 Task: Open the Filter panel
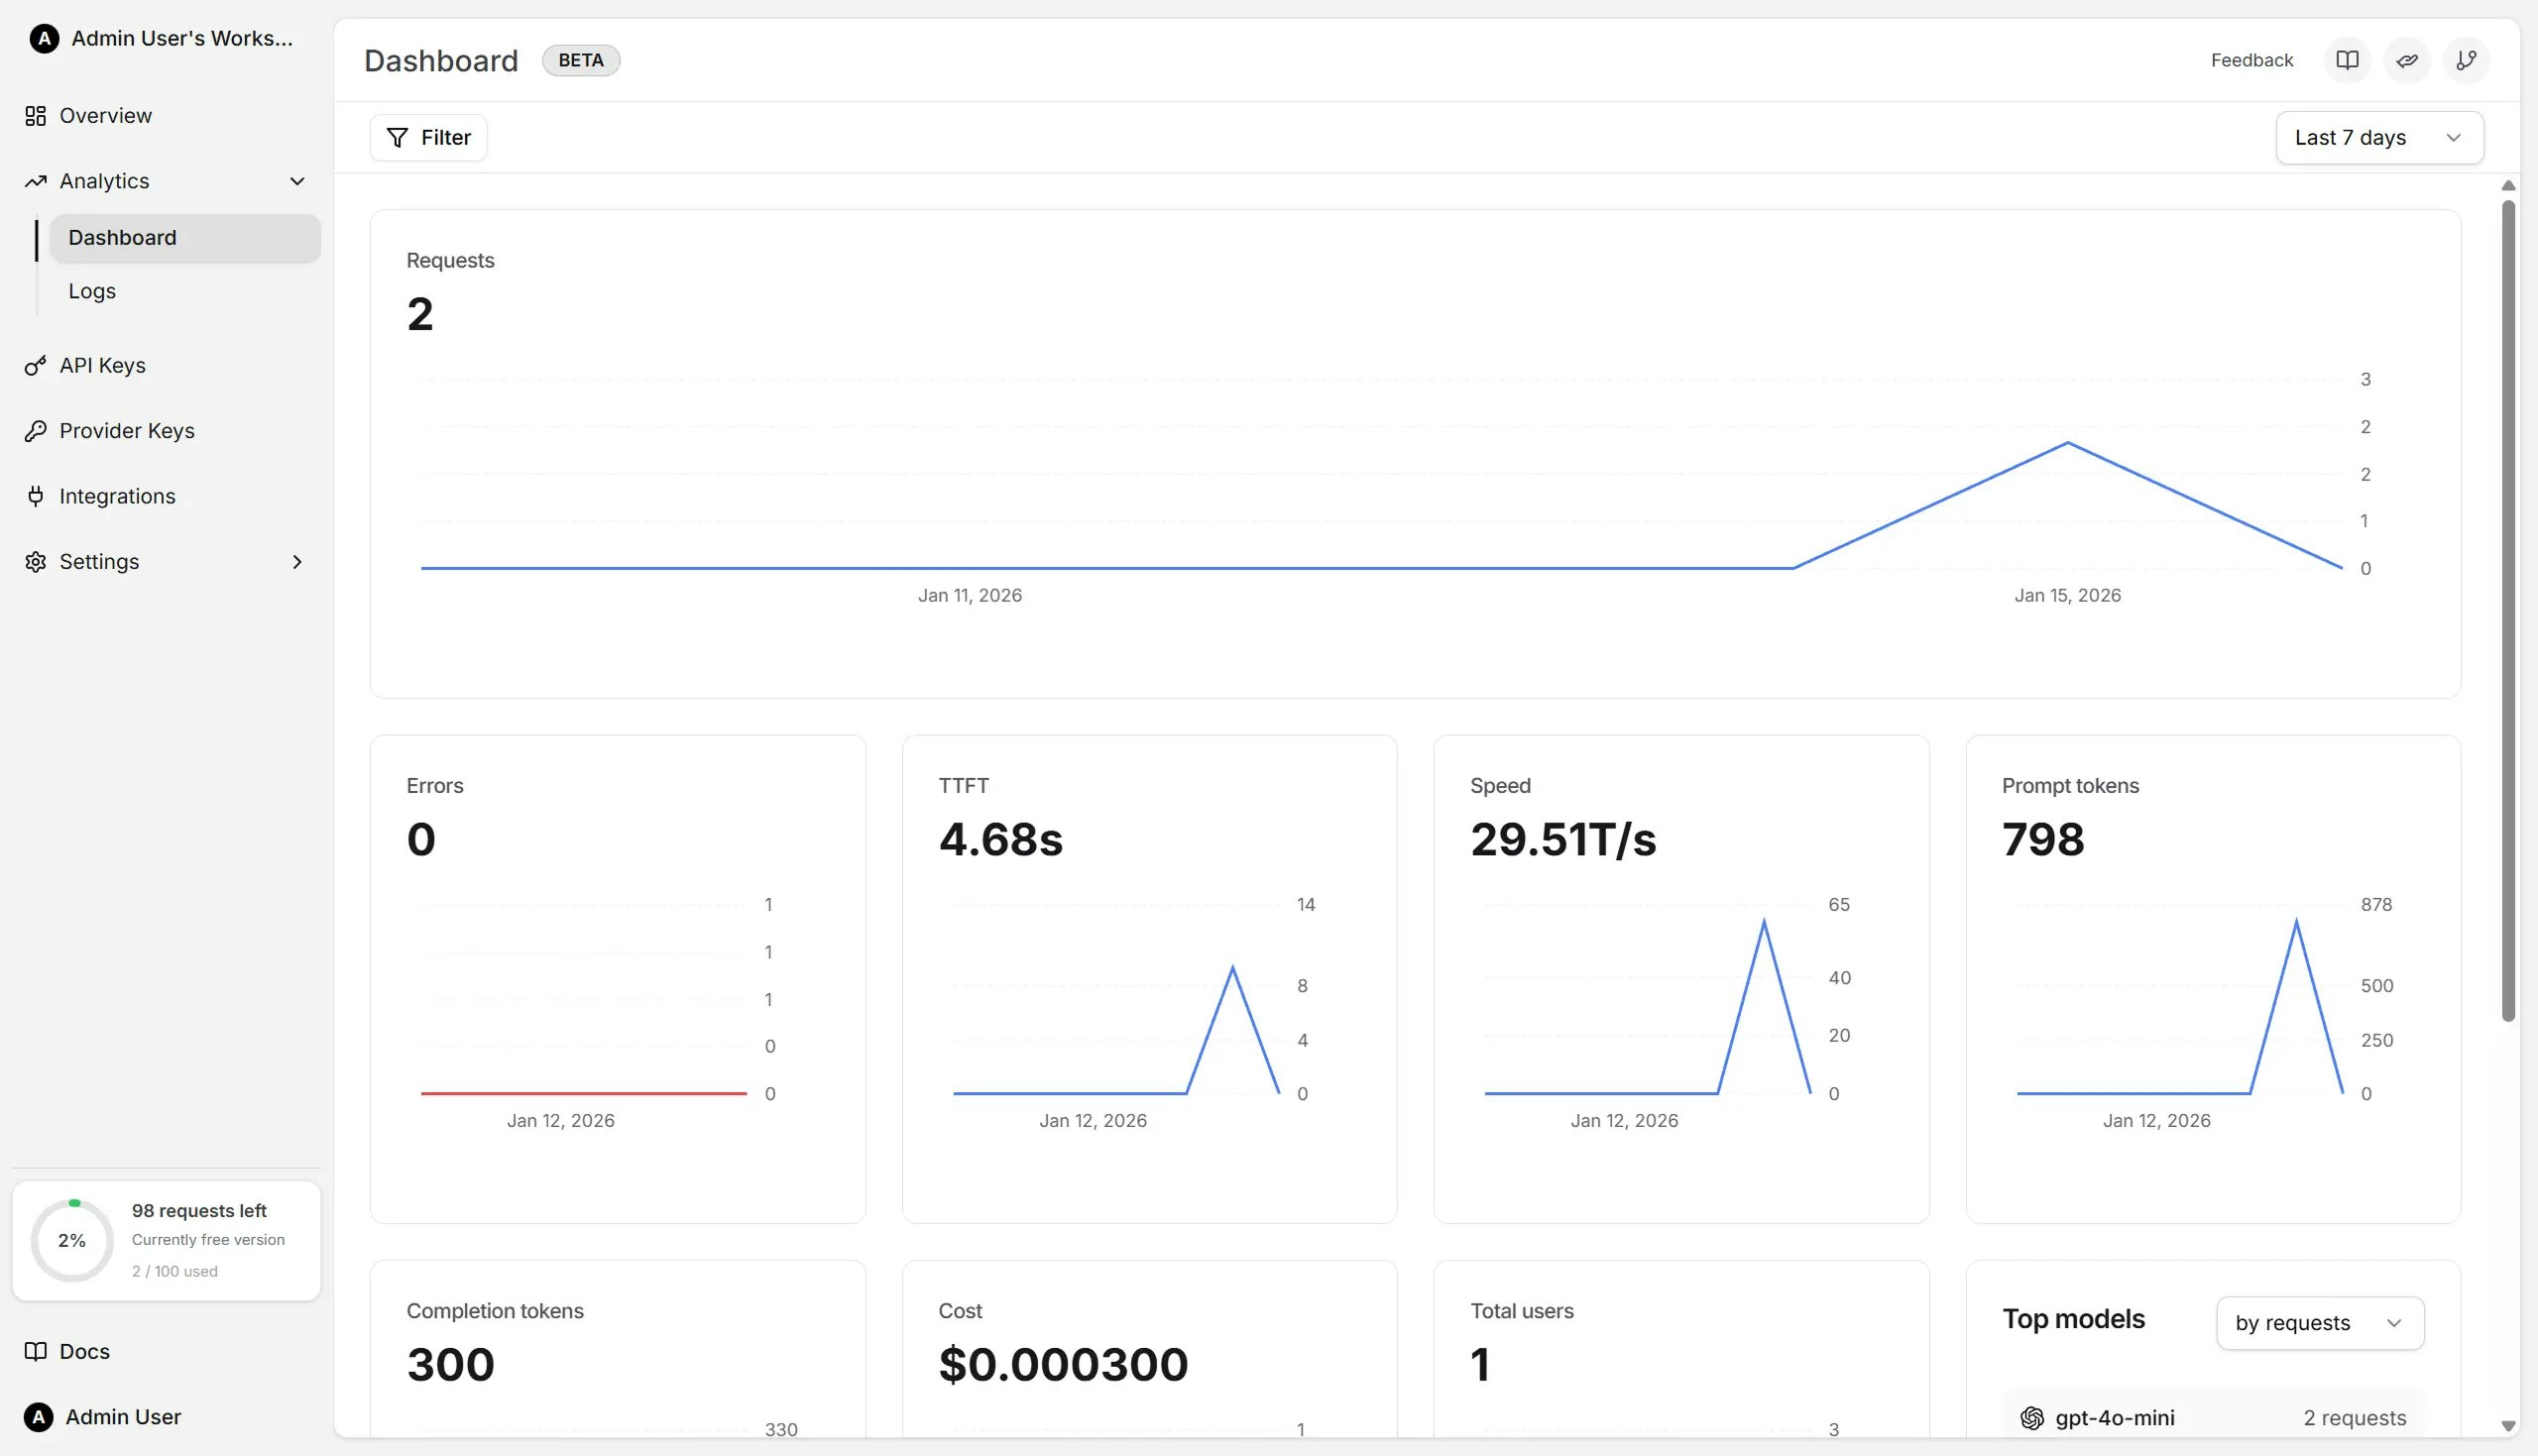point(428,137)
